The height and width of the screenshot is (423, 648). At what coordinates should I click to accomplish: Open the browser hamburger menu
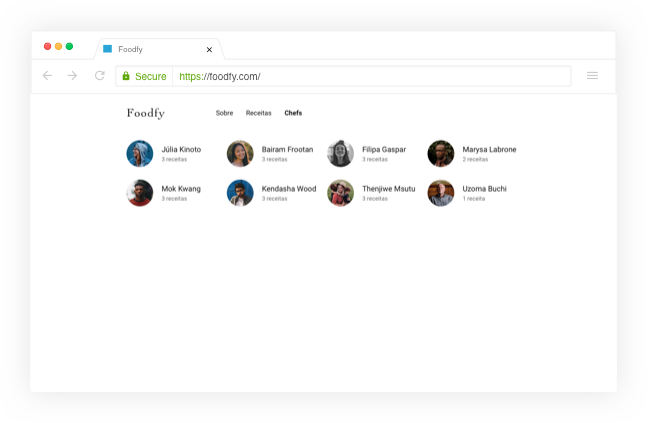click(592, 76)
